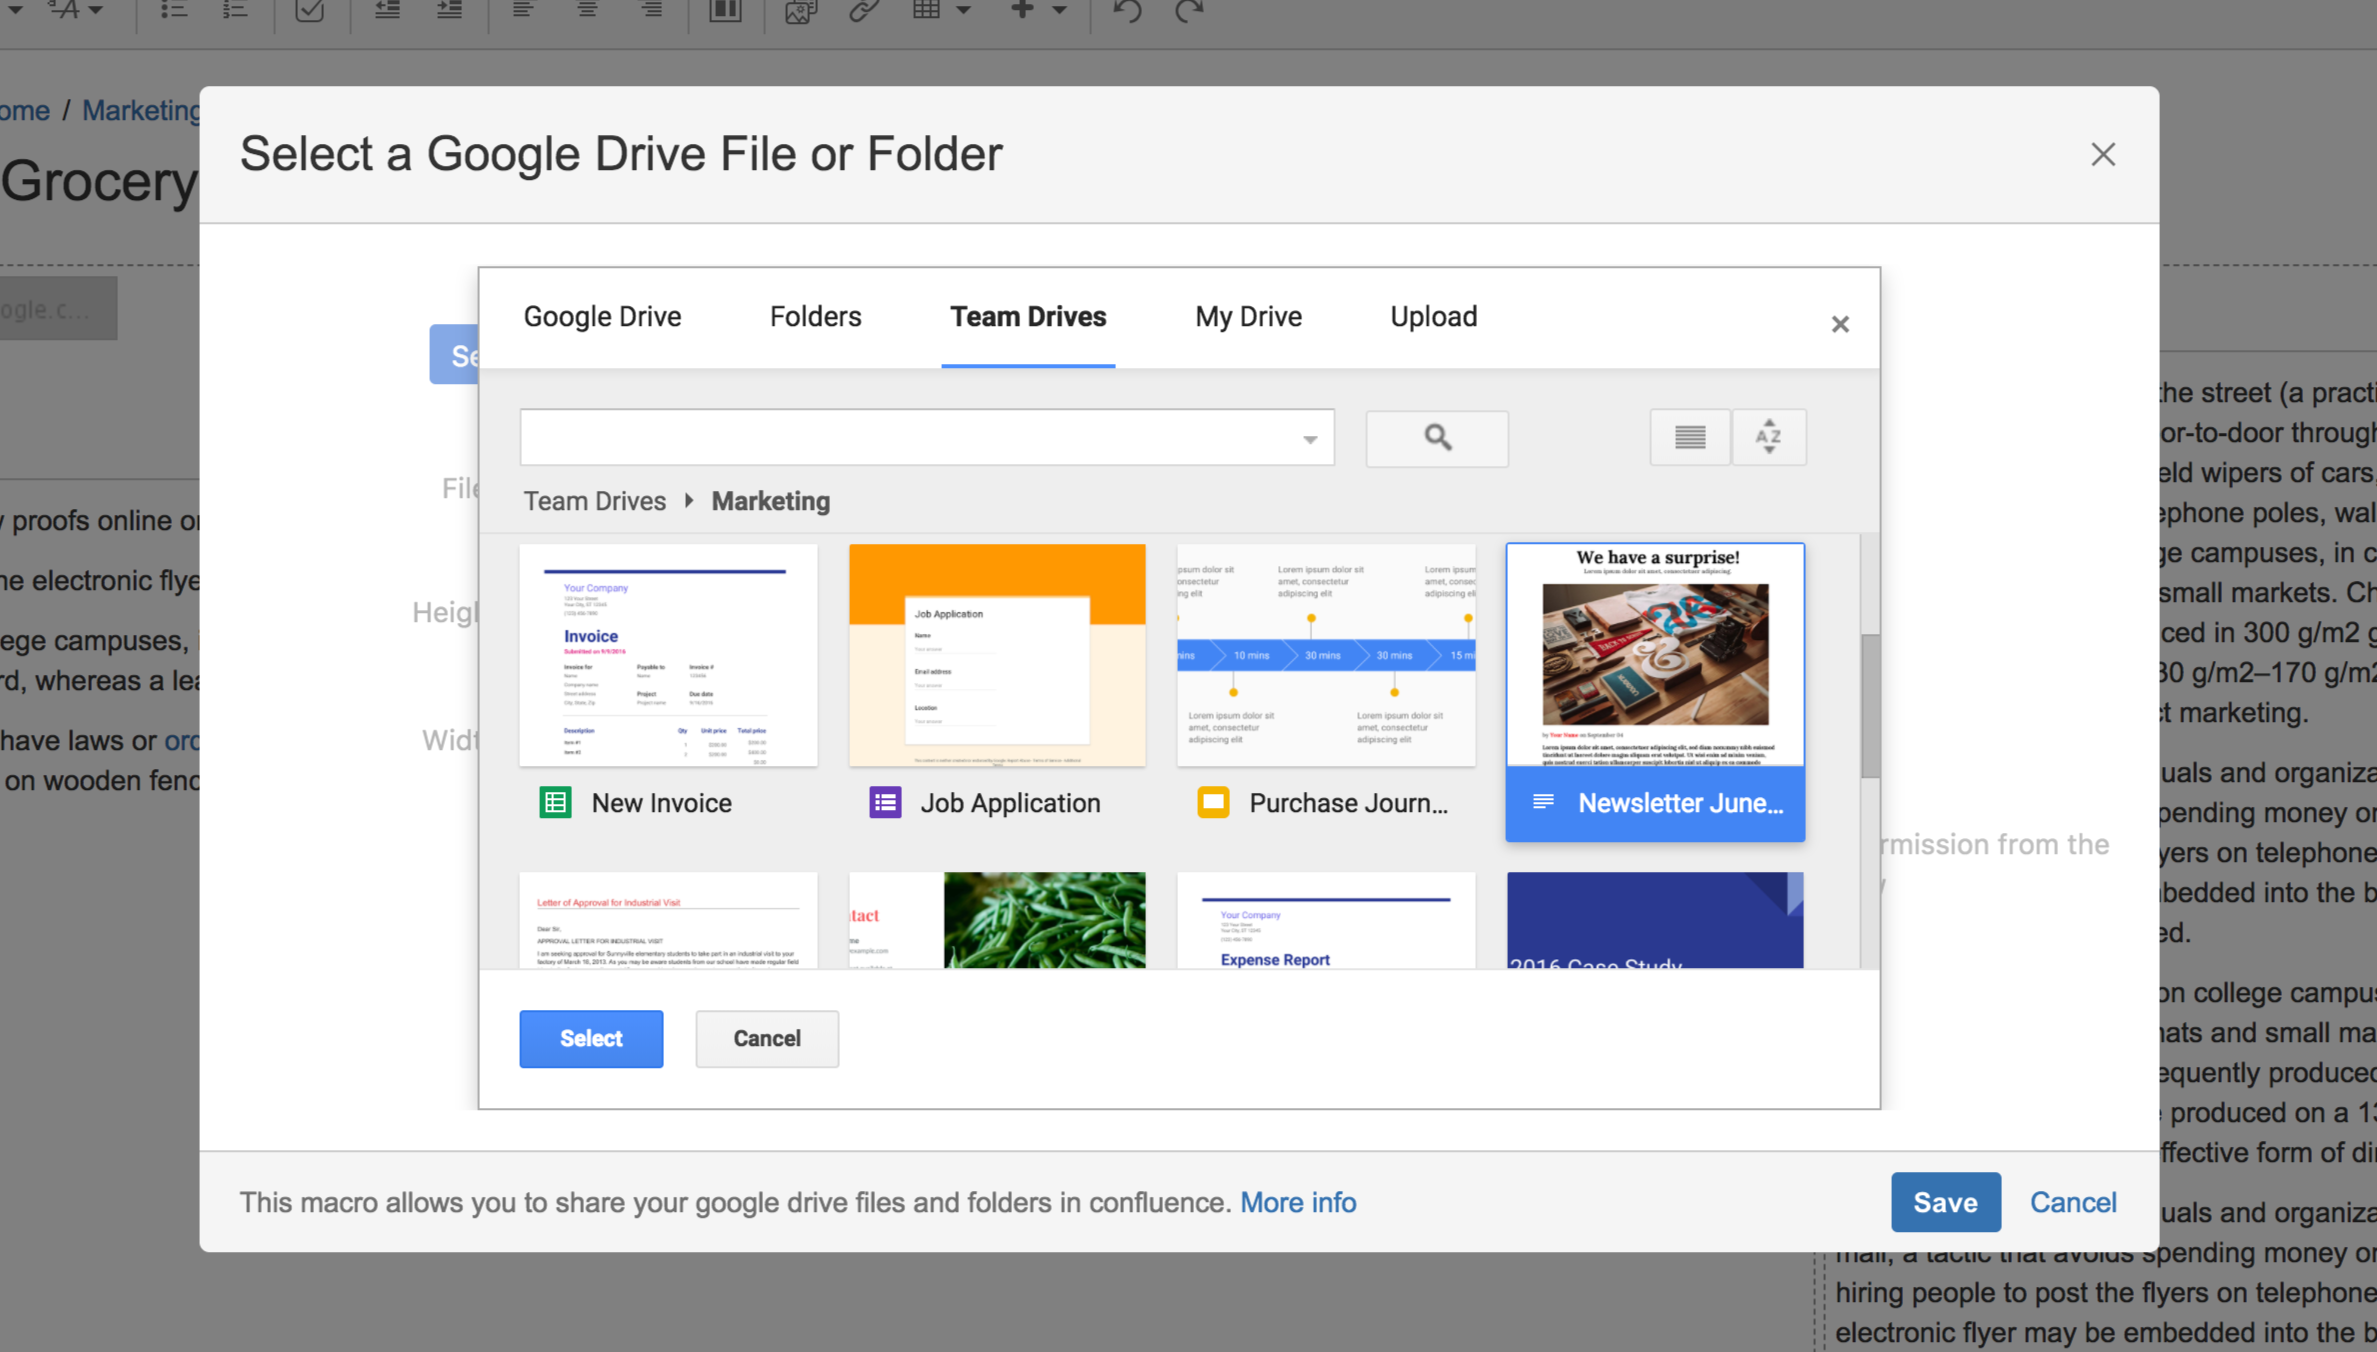Click the redo icon in the editor toolbar
Screen dimensions: 2377x1352
tap(1188, 12)
